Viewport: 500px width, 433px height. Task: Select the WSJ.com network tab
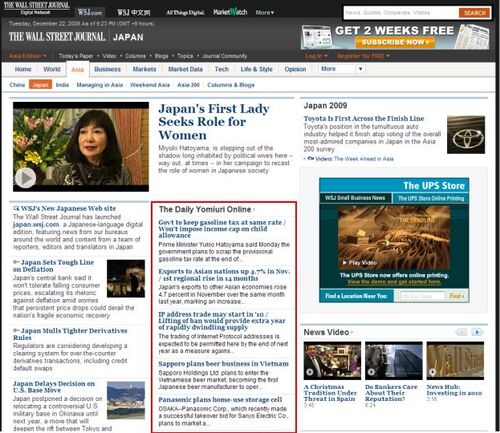(x=90, y=13)
